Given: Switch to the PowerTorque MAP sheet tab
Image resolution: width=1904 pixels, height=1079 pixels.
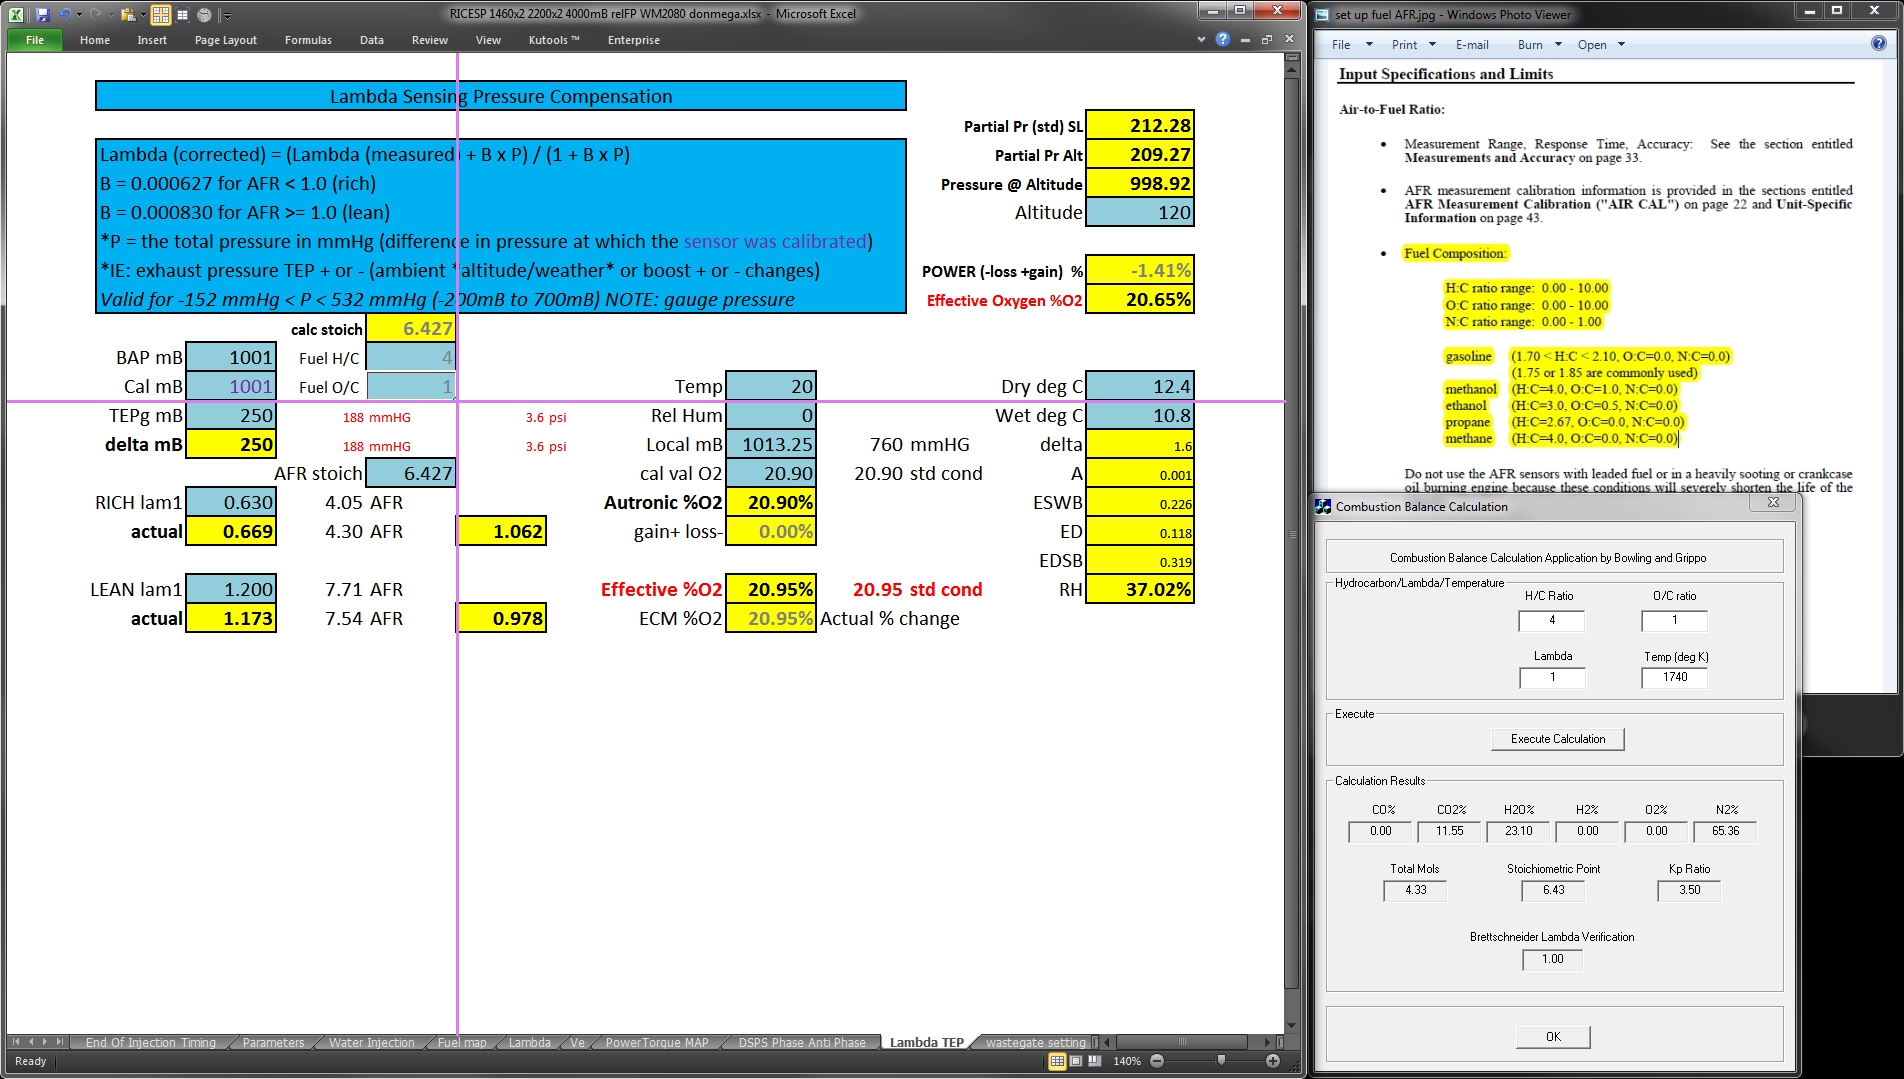Looking at the screenshot, I should click(x=656, y=1042).
